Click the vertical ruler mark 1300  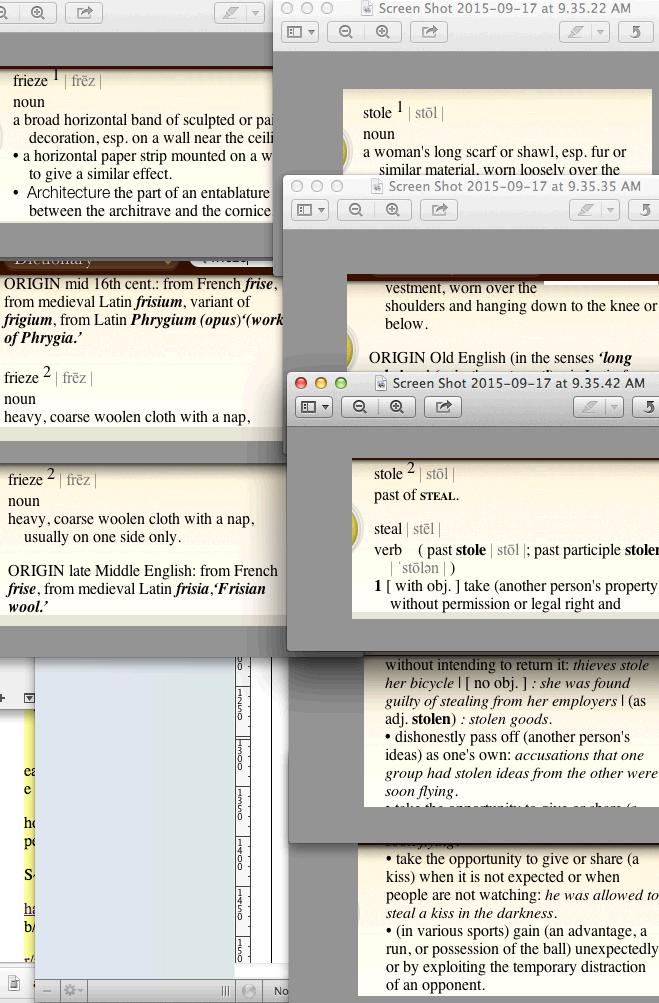[241, 755]
